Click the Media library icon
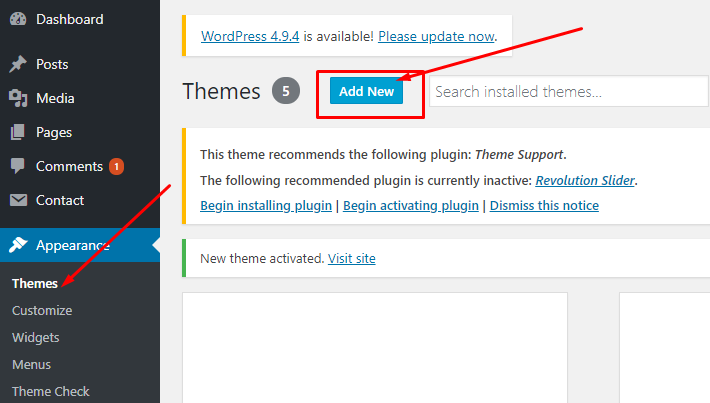This screenshot has width=710, height=403. click(x=18, y=98)
